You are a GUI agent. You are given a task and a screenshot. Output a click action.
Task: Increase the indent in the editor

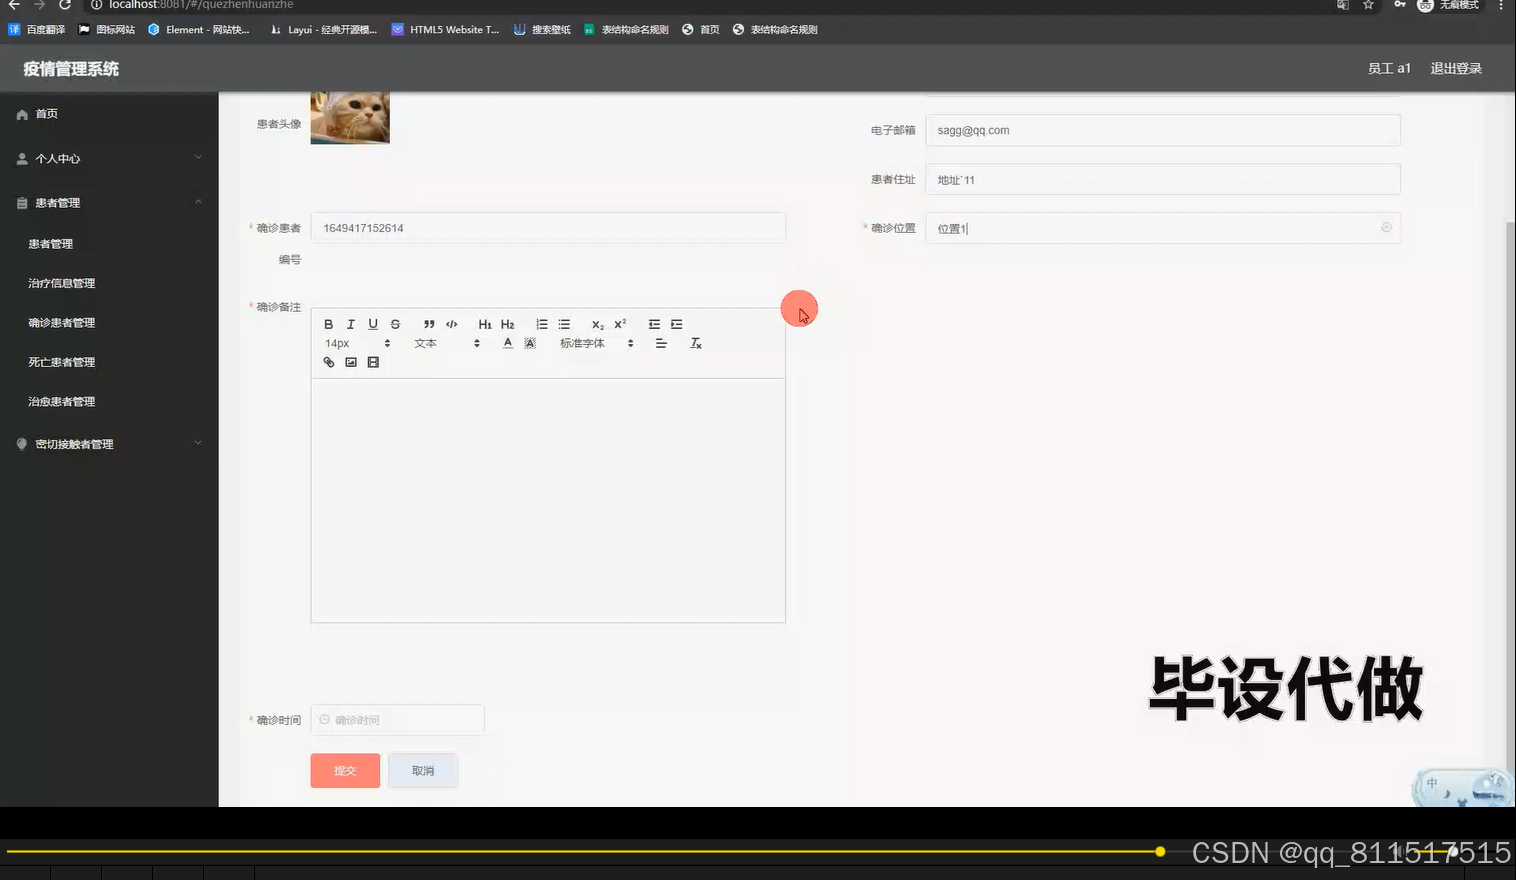tap(677, 324)
